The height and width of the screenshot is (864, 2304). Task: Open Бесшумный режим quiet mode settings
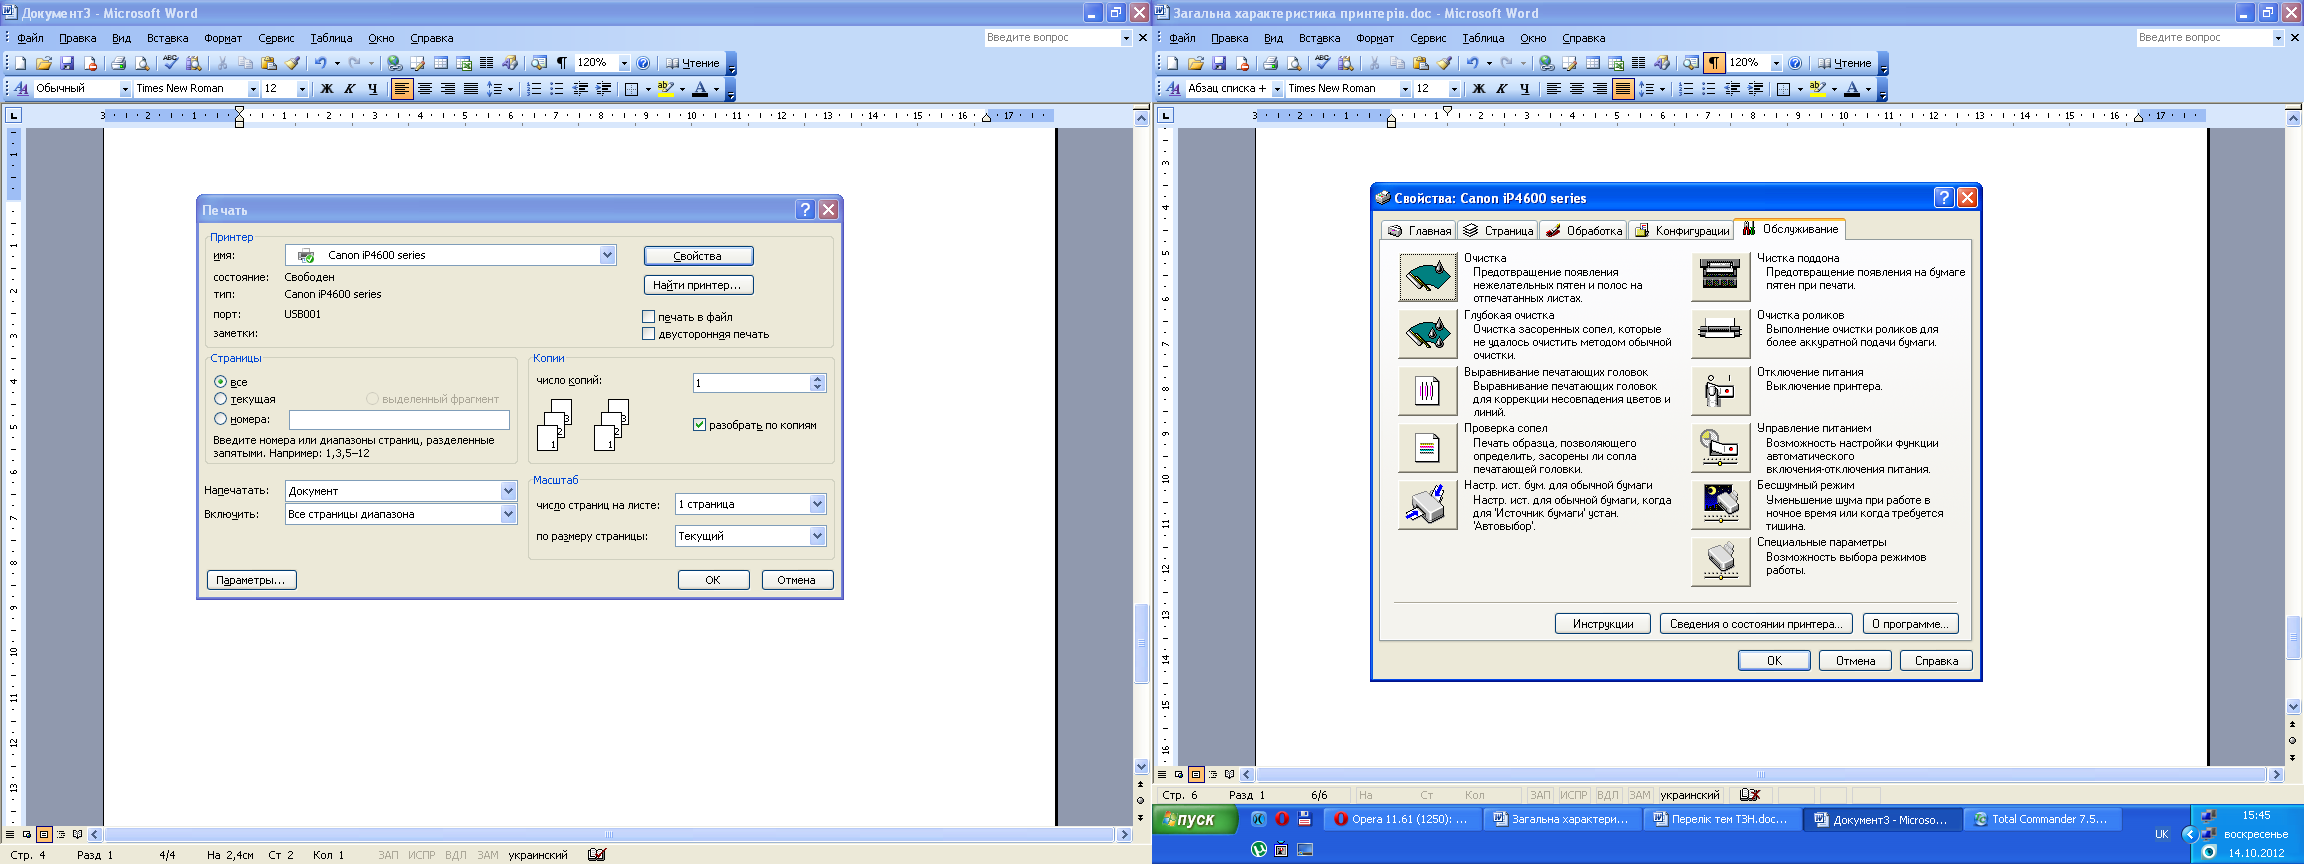coord(1720,505)
